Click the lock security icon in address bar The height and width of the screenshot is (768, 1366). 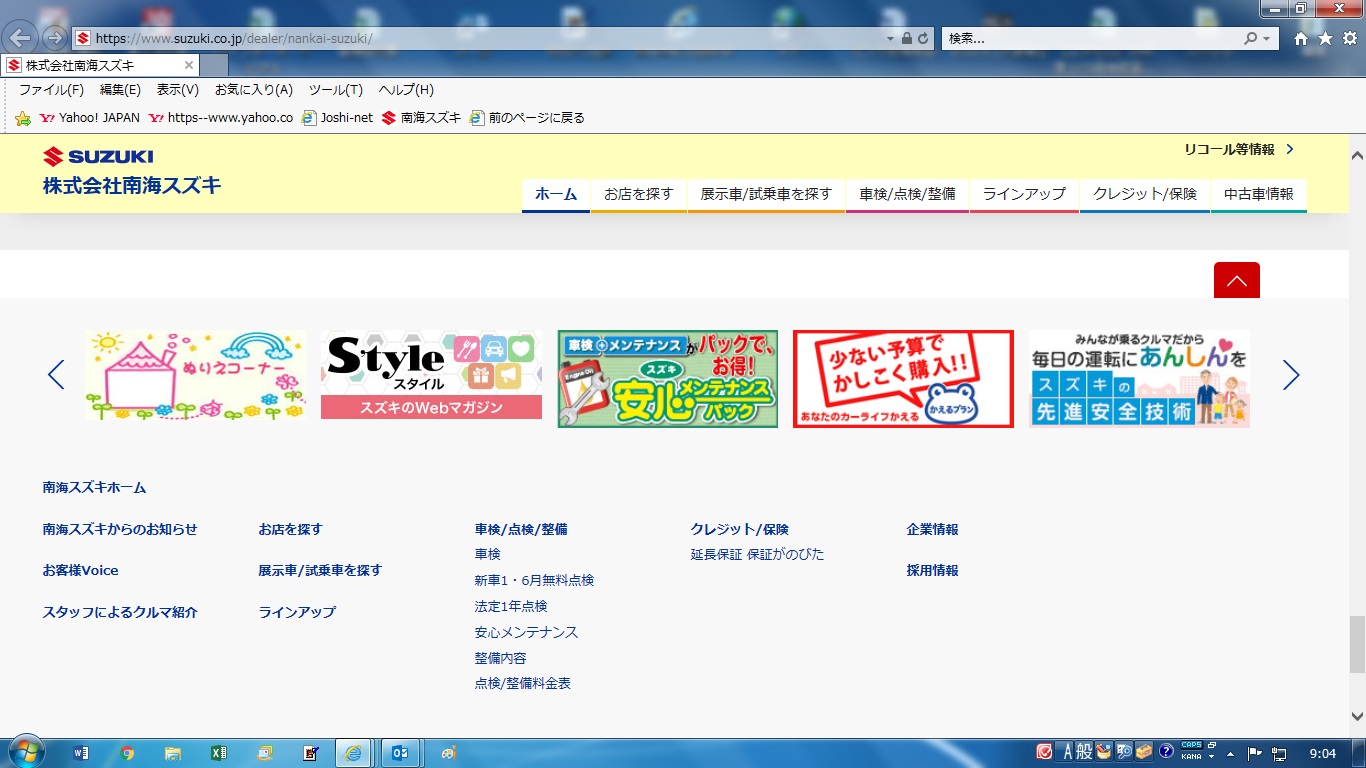pos(906,38)
